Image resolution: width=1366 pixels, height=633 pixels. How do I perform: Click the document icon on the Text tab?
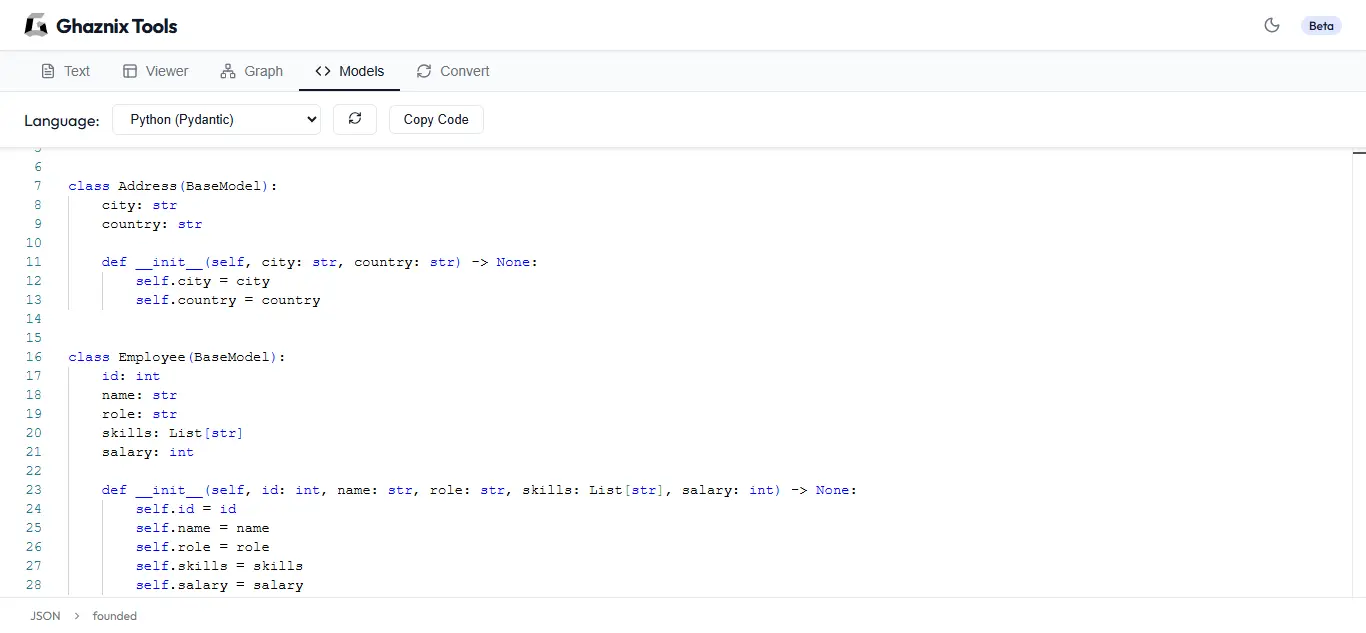(46, 71)
